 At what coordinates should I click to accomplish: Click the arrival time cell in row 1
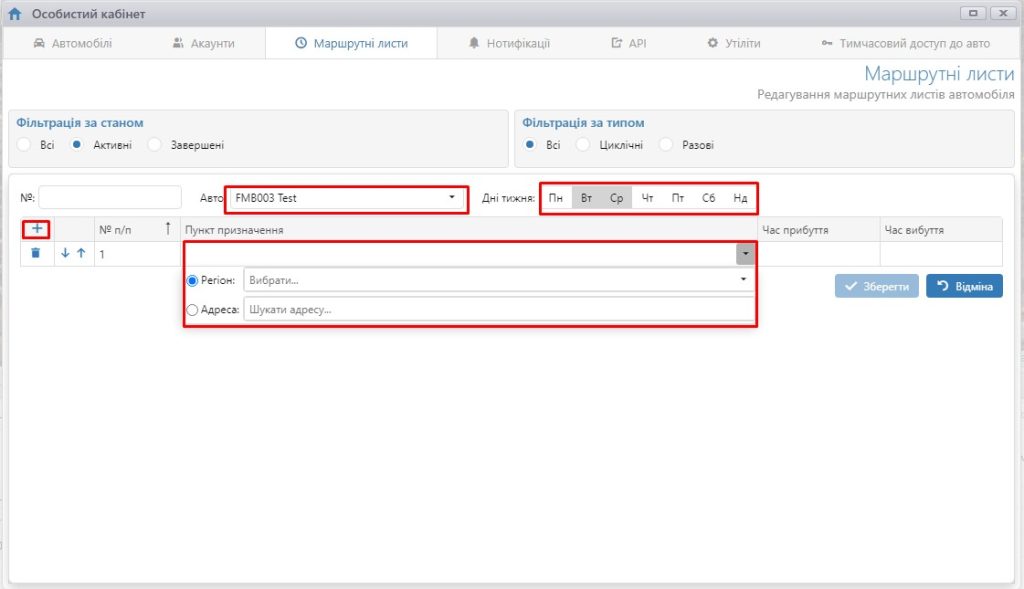coord(819,254)
